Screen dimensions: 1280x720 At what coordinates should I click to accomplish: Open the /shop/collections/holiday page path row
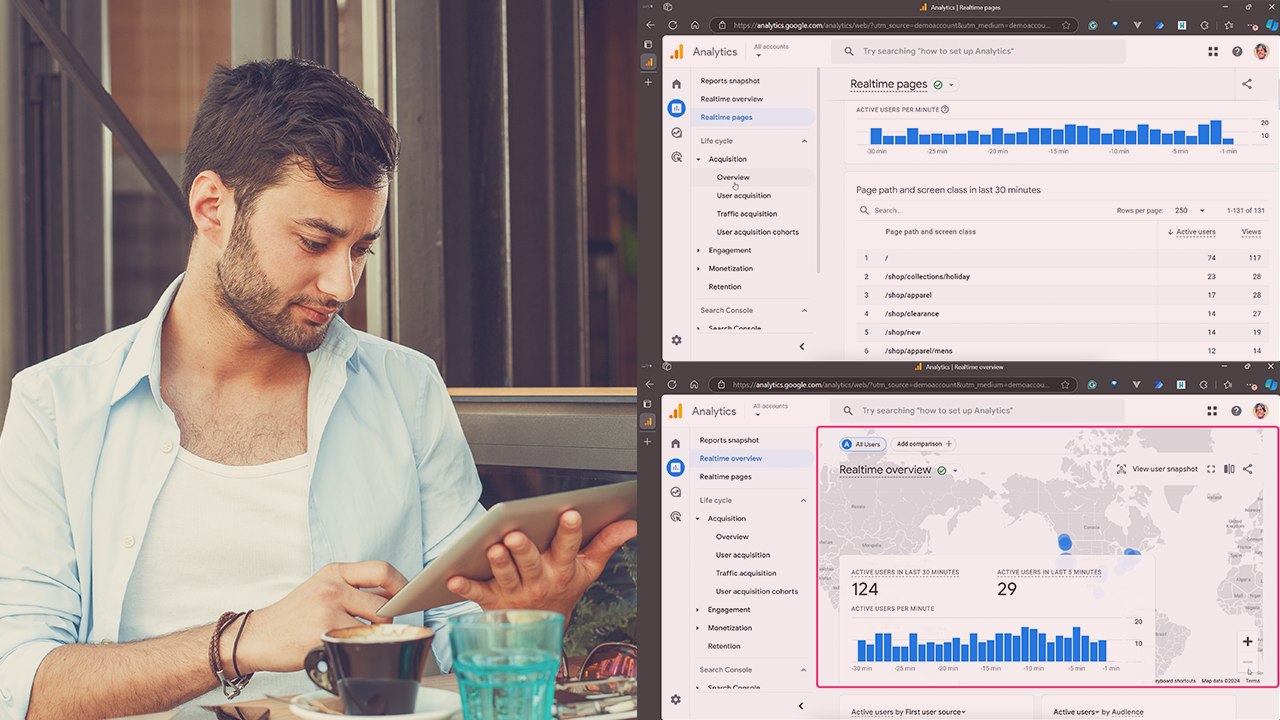[x=927, y=277]
